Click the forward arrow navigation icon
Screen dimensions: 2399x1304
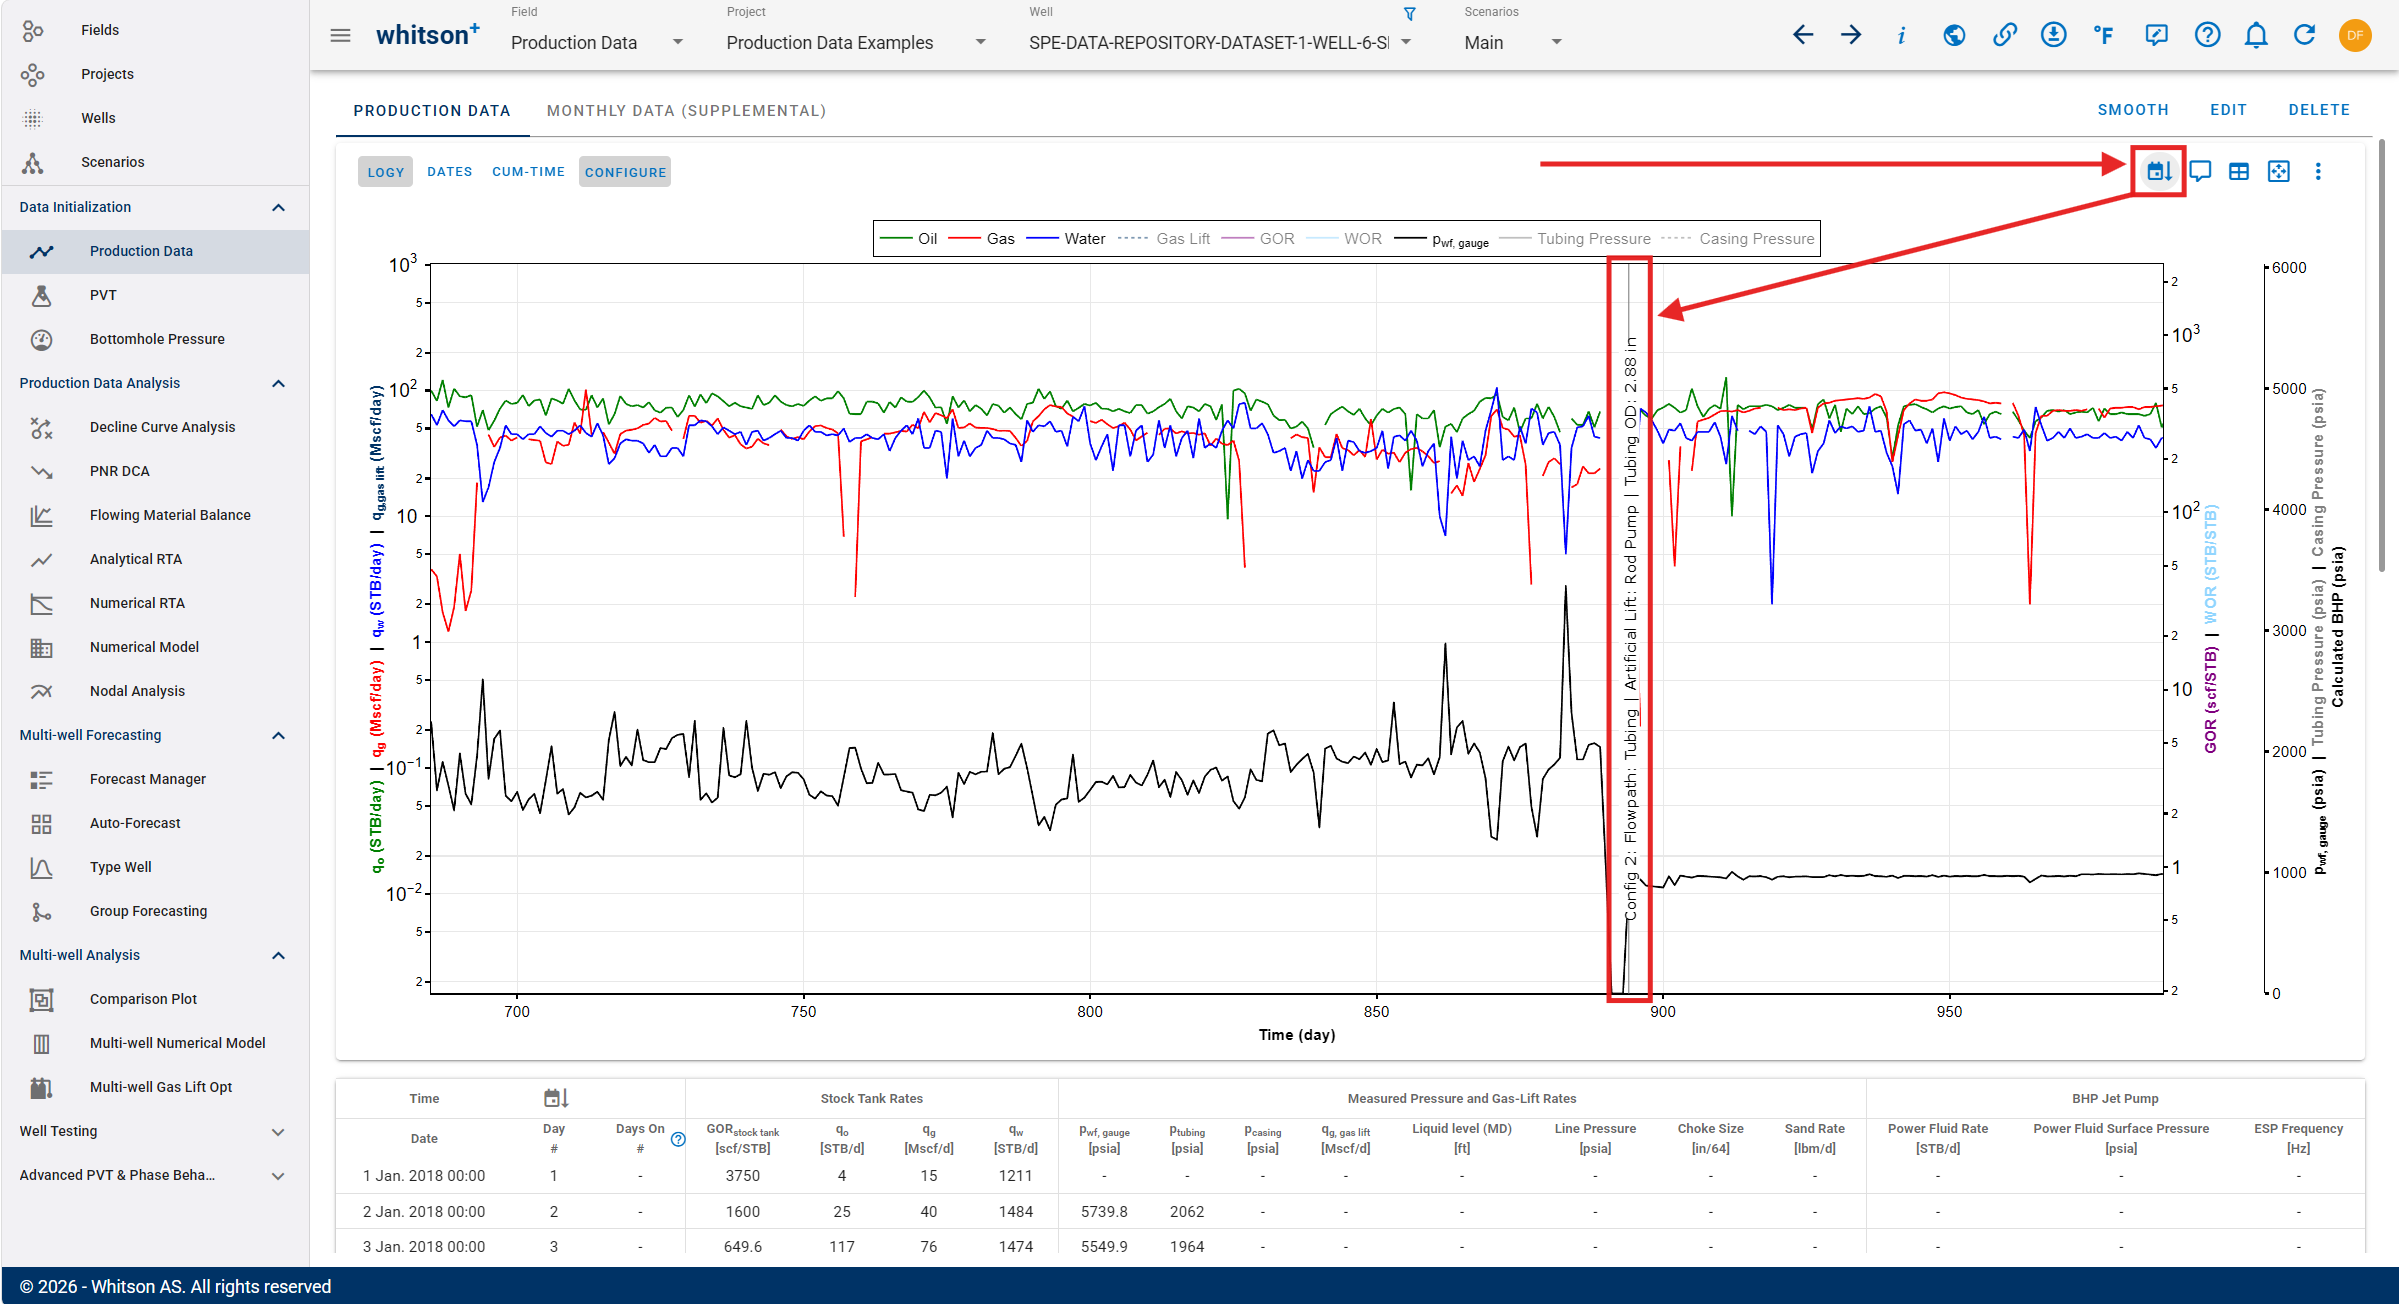click(1851, 36)
